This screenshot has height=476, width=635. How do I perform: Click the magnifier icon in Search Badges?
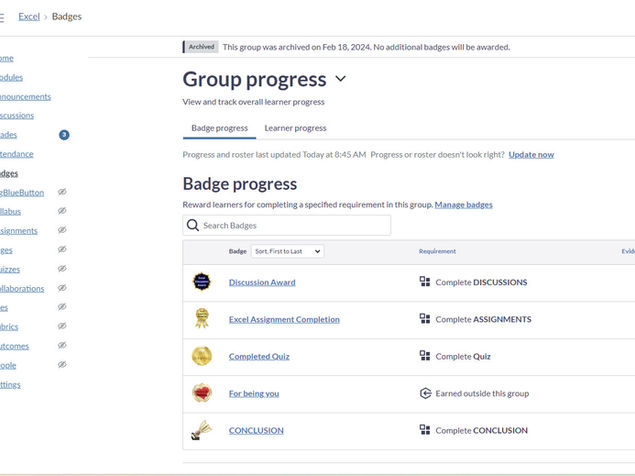[193, 226]
